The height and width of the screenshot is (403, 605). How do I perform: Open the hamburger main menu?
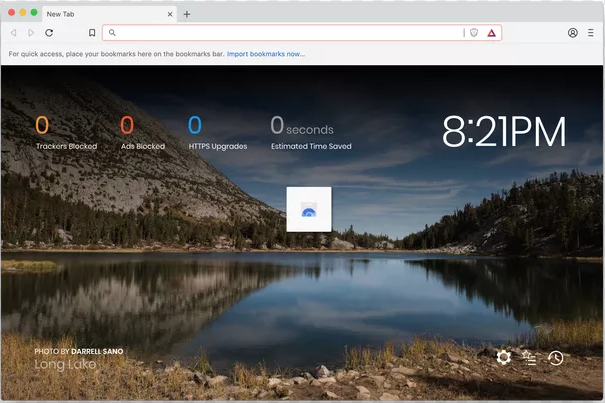click(590, 33)
